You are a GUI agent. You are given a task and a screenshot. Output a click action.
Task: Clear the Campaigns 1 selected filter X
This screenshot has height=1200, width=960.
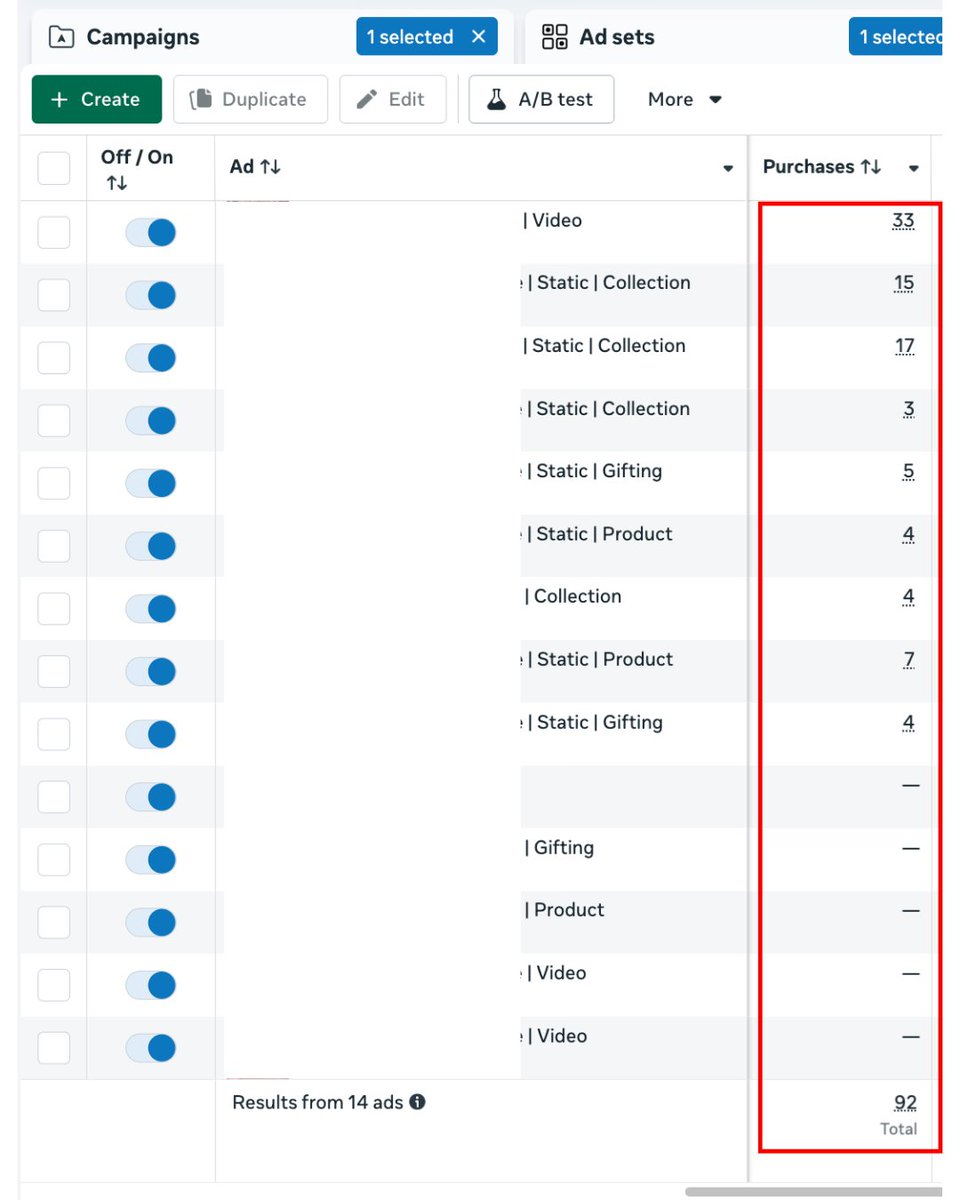coord(478,37)
